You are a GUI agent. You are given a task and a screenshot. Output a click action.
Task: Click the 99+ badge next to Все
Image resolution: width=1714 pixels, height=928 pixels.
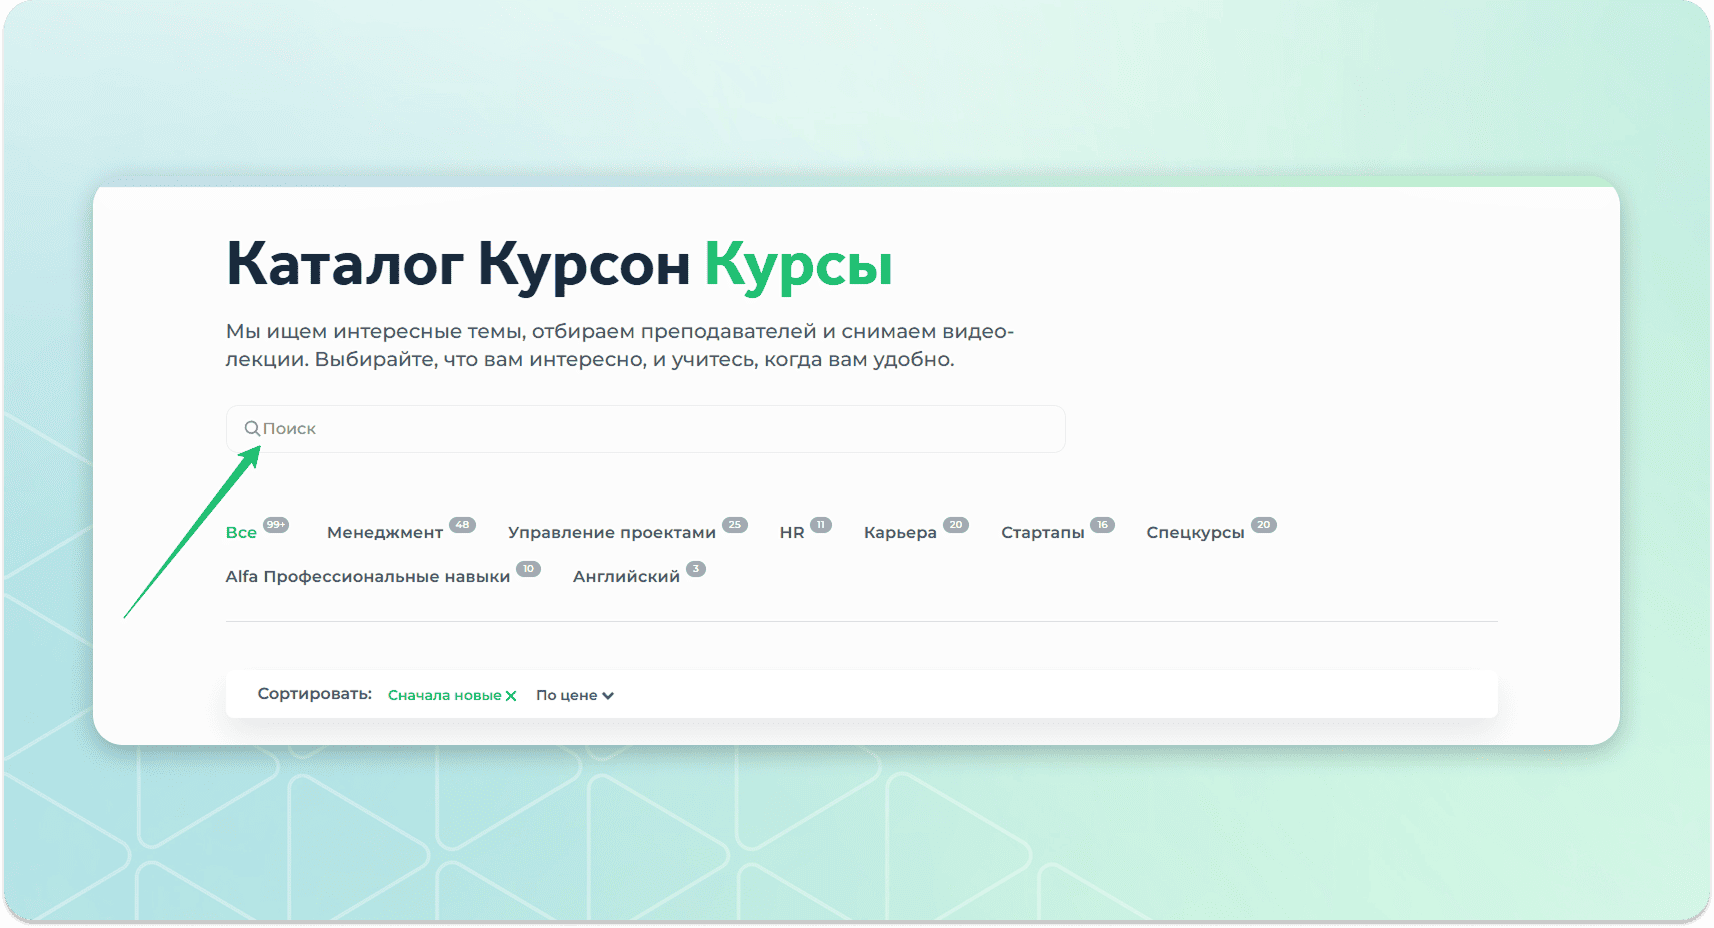[276, 525]
